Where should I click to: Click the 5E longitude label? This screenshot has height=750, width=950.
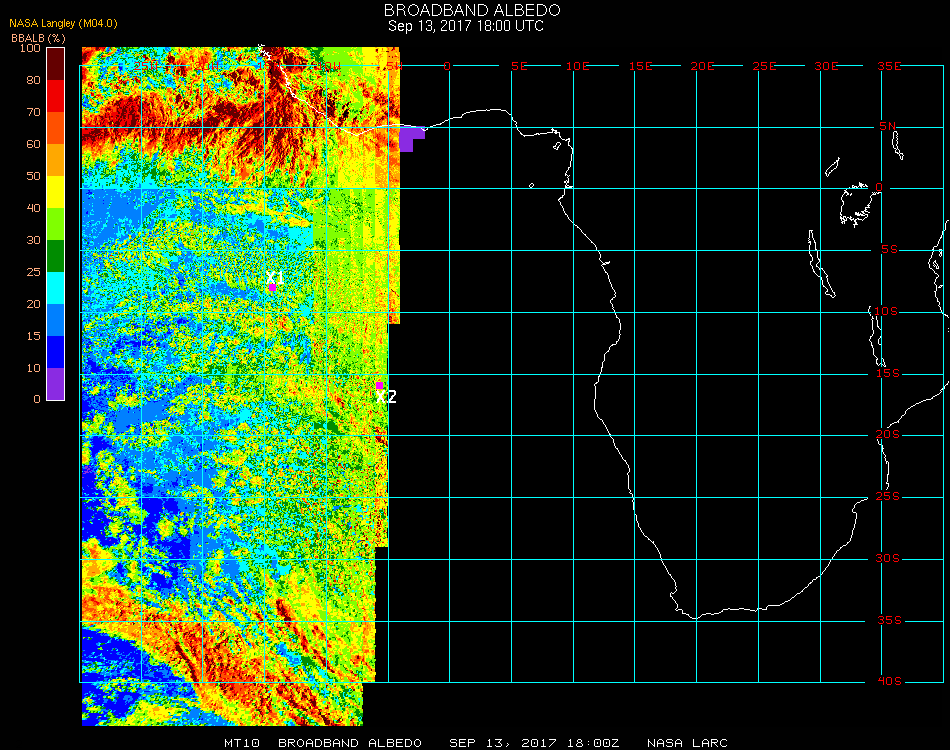click(x=519, y=66)
